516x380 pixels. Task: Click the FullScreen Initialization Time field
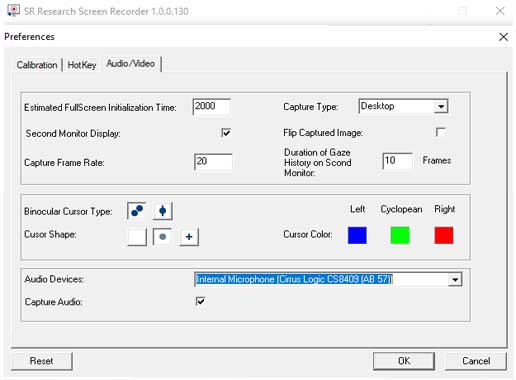pos(212,106)
